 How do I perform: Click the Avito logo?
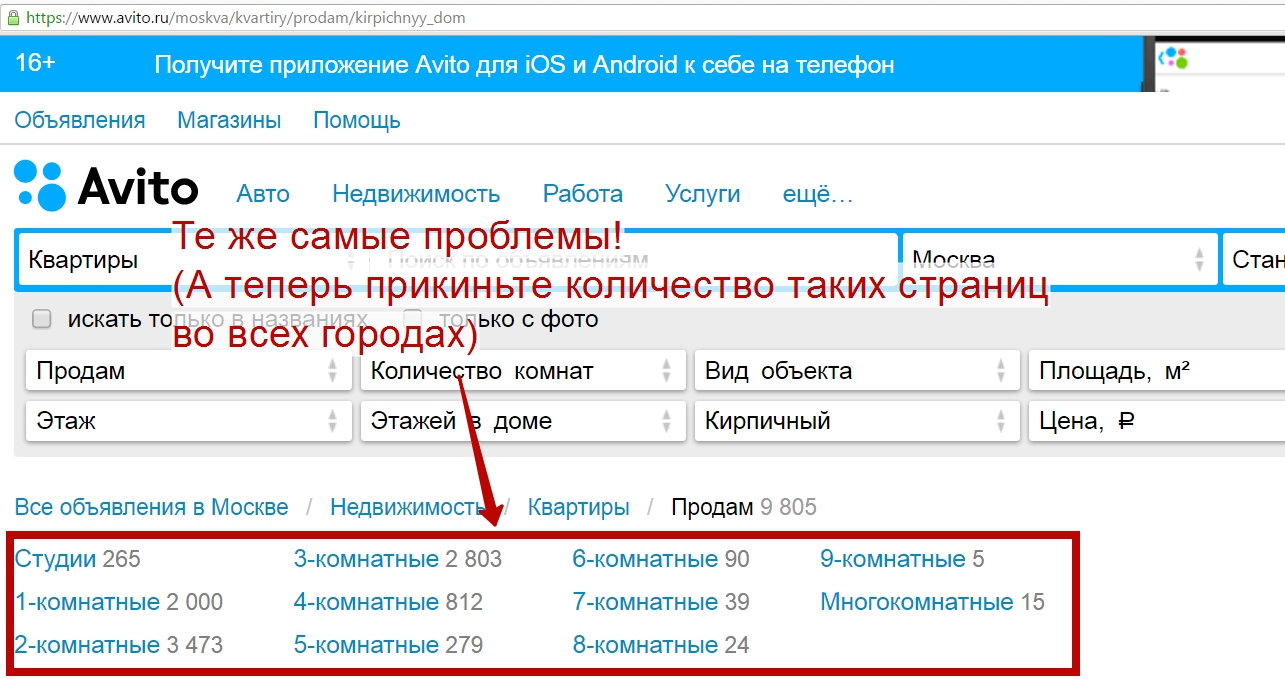coord(105,187)
